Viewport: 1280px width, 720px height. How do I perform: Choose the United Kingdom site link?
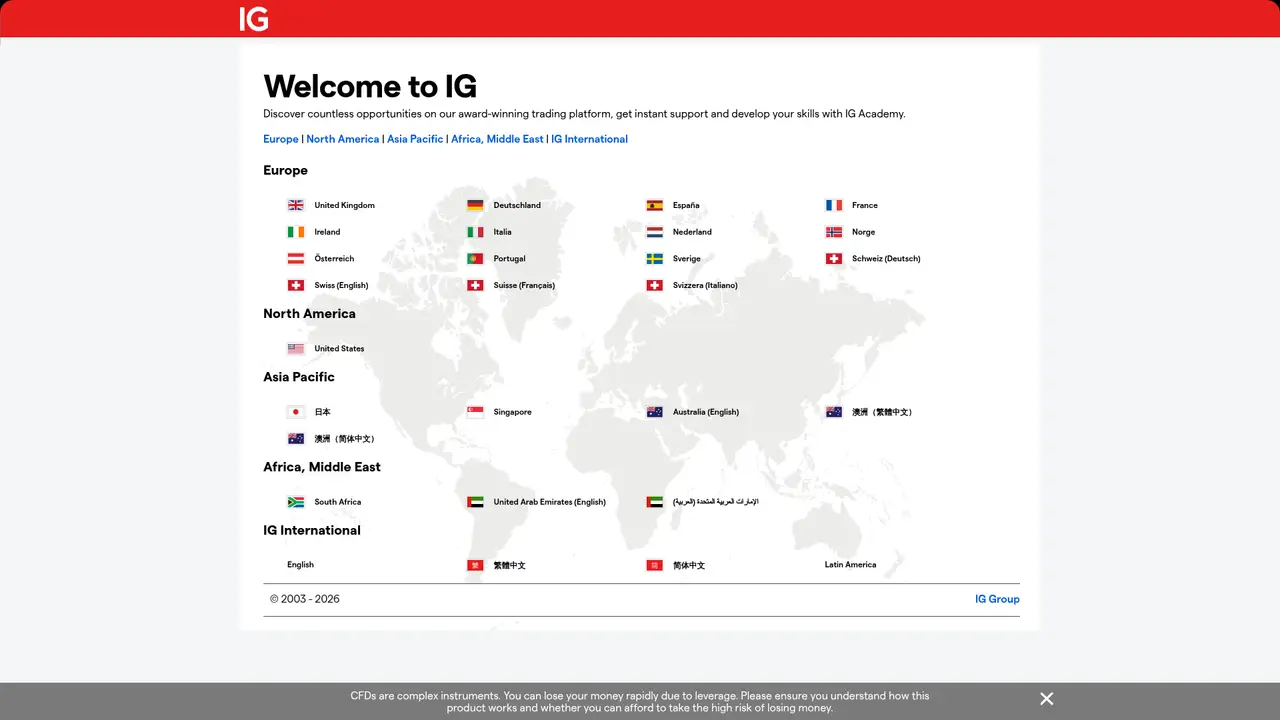344,205
